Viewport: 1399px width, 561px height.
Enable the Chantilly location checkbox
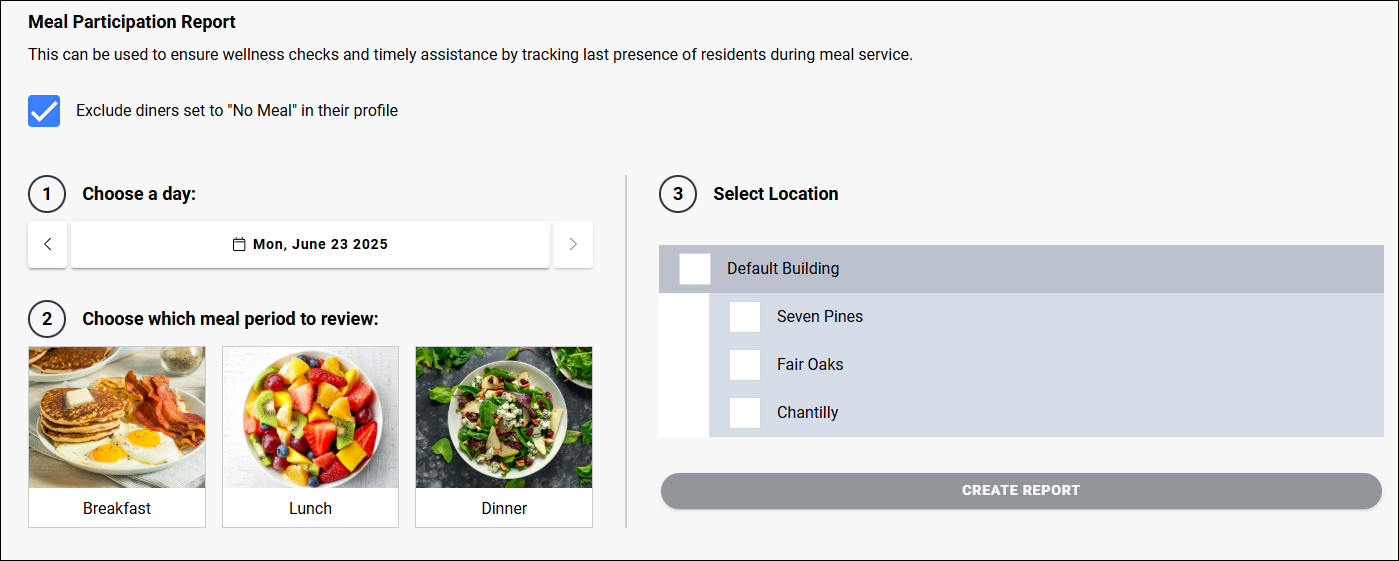(x=745, y=413)
